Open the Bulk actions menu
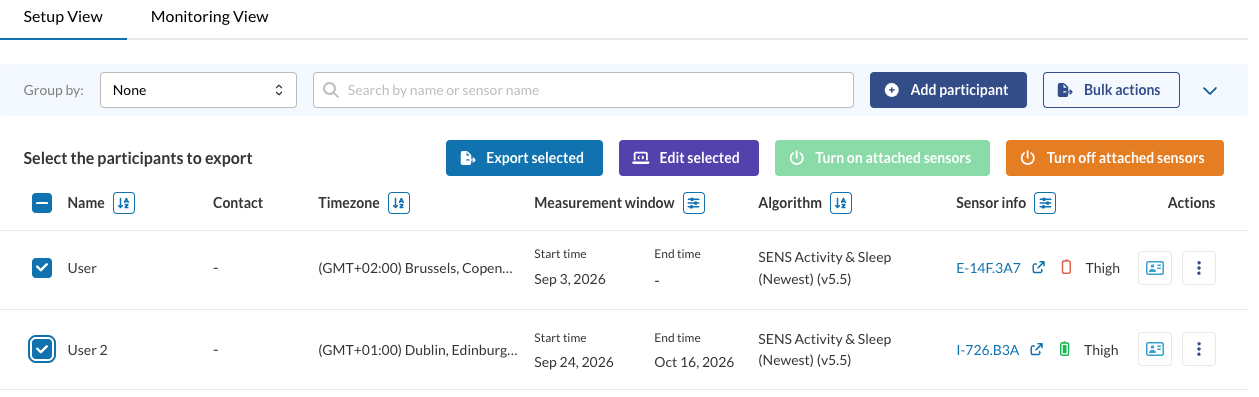Screen dimensions: 1259x397 pyautogui.click(x=1111, y=90)
